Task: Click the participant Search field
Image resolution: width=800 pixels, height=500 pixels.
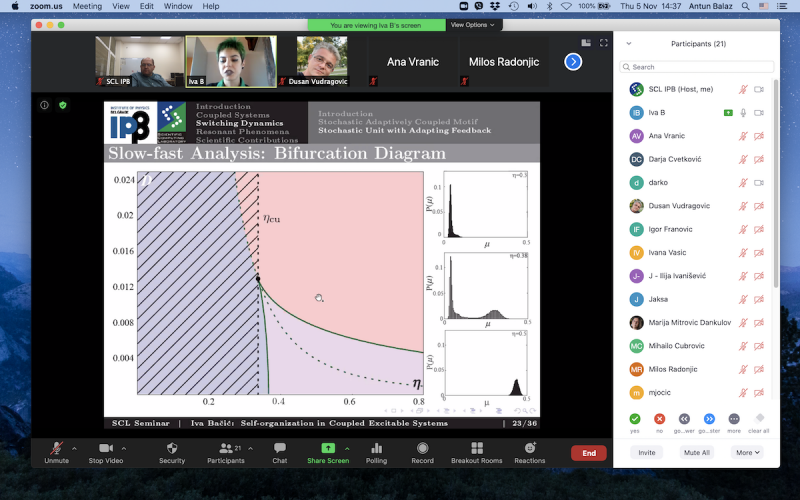Action: [x=695, y=67]
